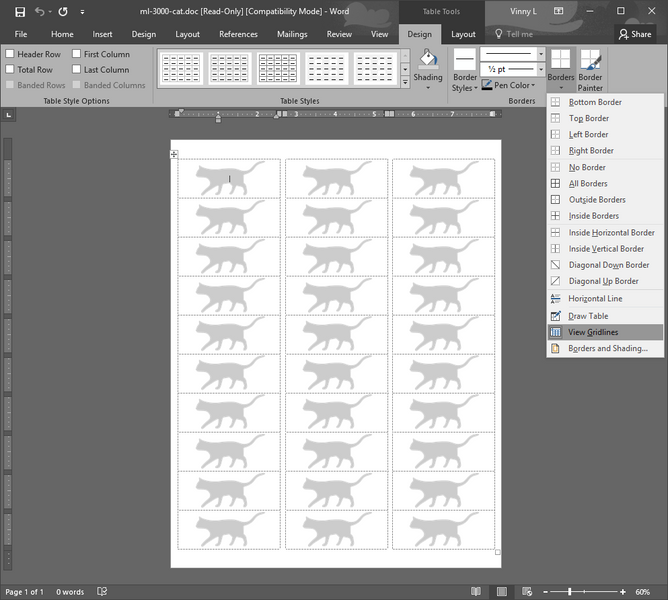Check the Total Row option
The width and height of the screenshot is (668, 600).
coord(10,70)
